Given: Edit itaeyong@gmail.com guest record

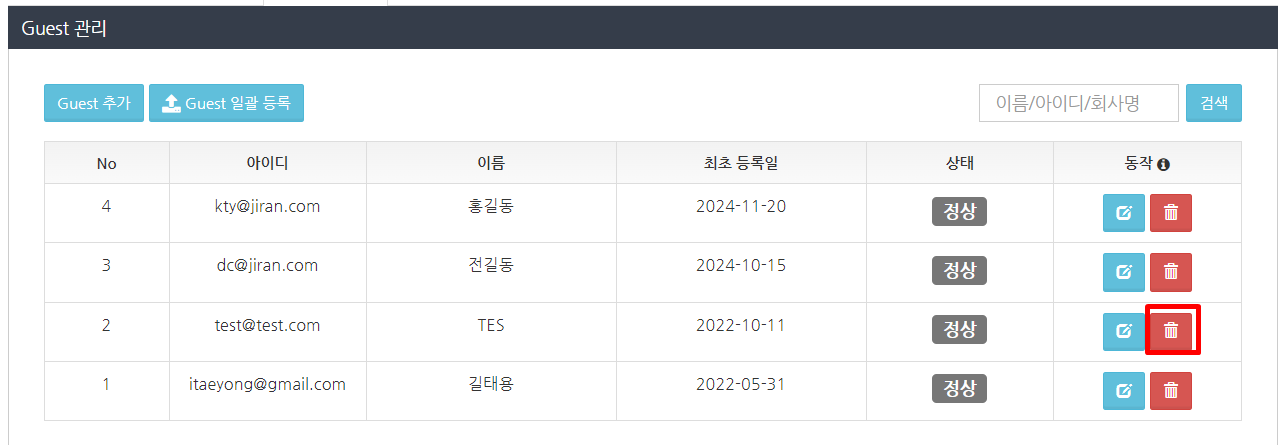Looking at the screenshot, I should (1123, 390).
